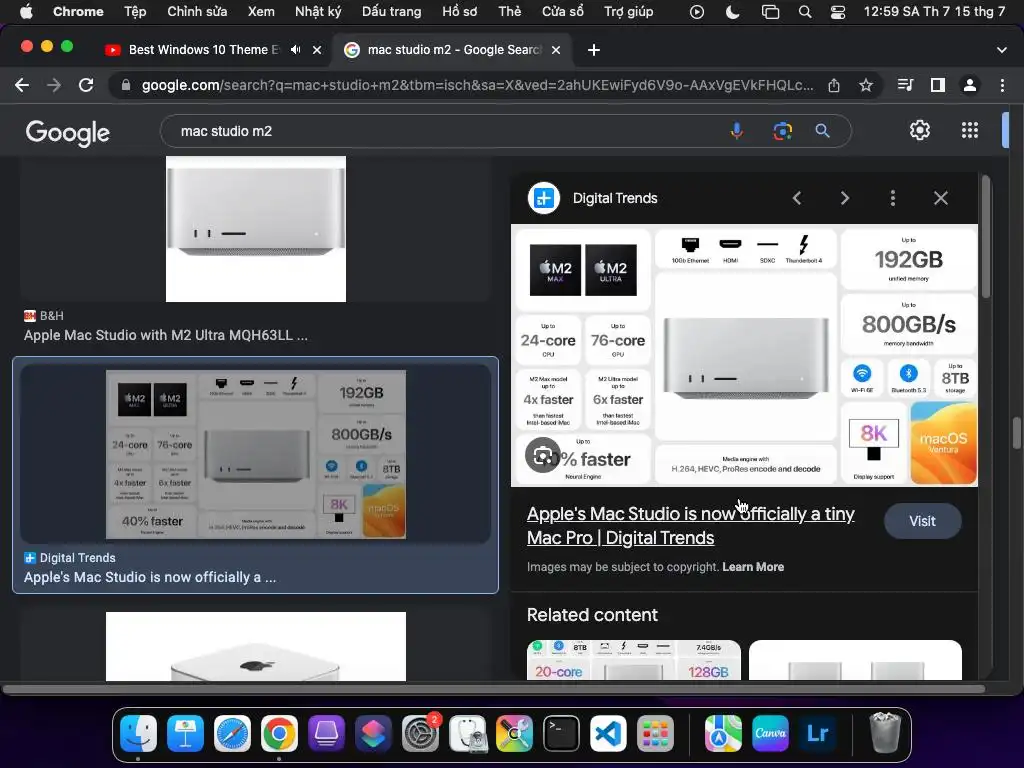
Task: Open Canva from the Dock
Action: coord(771,733)
